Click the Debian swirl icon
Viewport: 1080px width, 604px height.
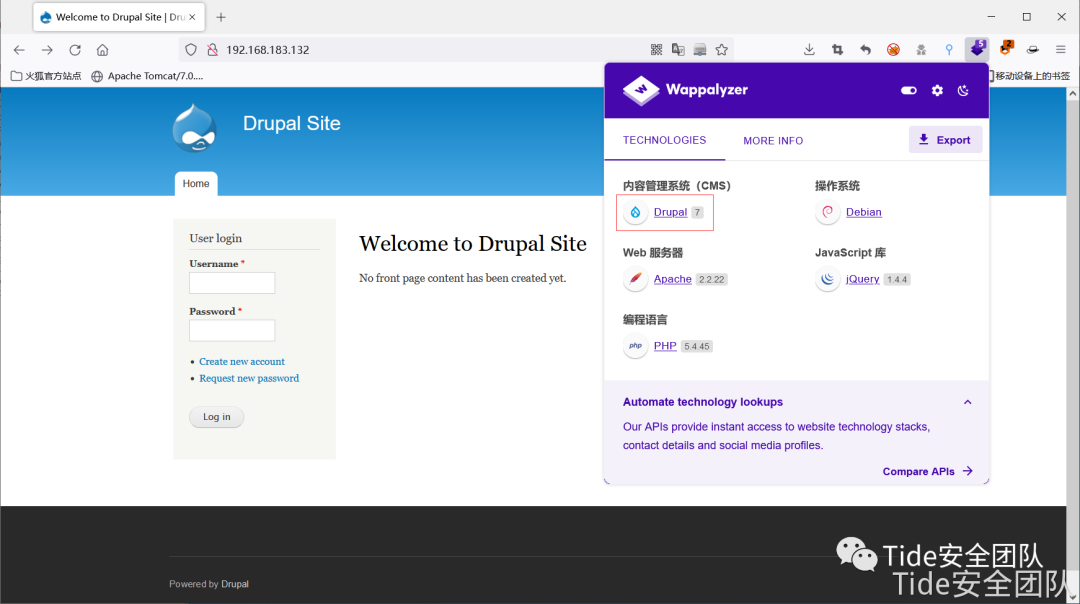pos(827,212)
